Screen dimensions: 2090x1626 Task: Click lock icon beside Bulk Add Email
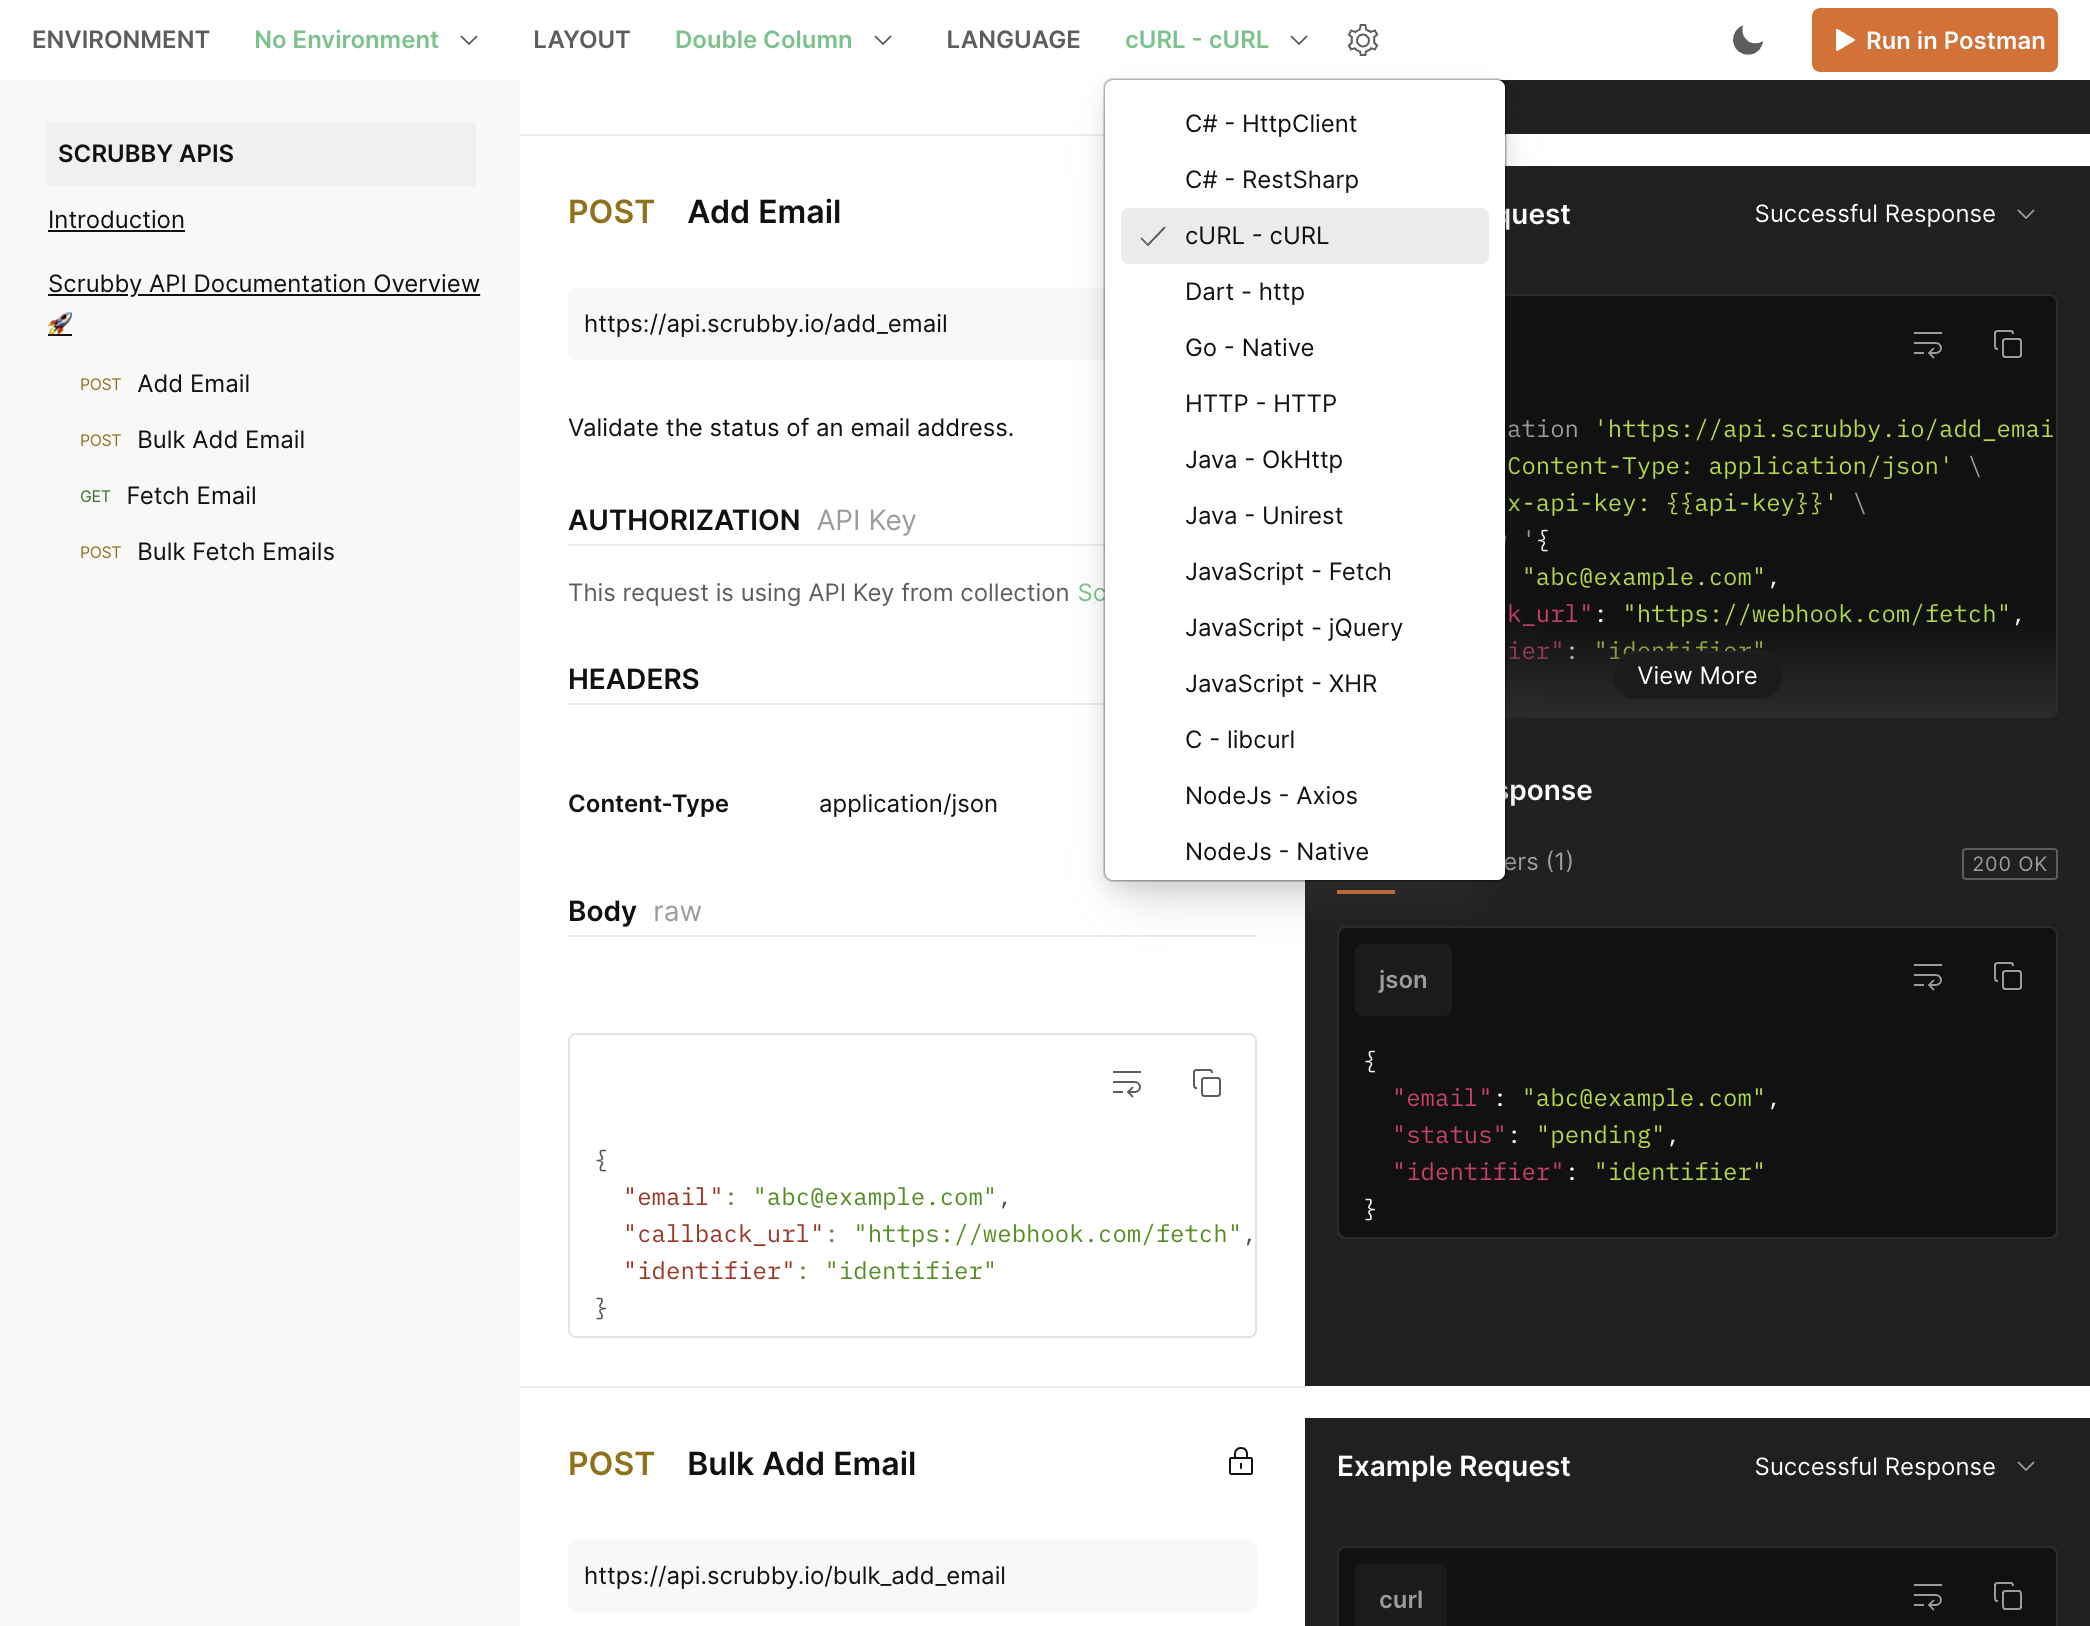pos(1240,1462)
